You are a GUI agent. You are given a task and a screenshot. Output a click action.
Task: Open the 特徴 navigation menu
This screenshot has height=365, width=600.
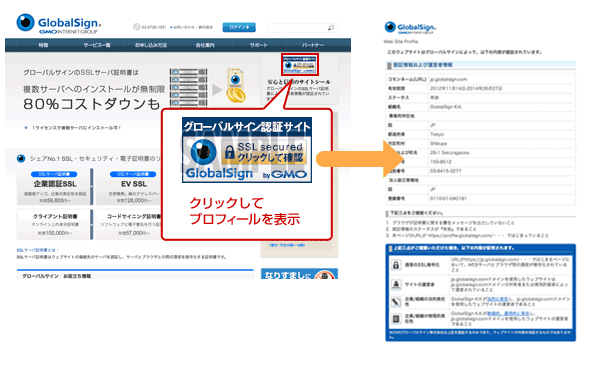tap(43, 45)
